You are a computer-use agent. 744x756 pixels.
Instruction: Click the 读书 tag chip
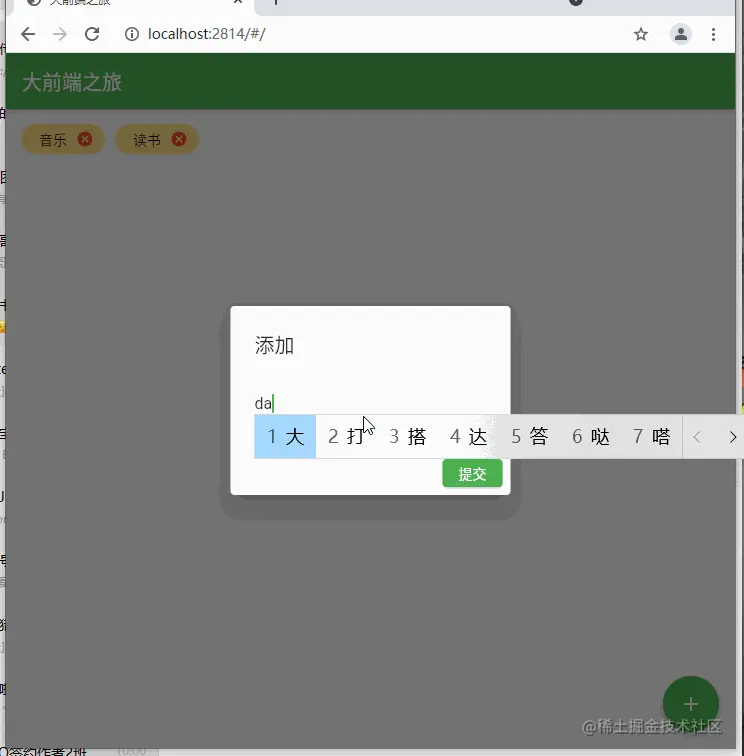(x=157, y=139)
